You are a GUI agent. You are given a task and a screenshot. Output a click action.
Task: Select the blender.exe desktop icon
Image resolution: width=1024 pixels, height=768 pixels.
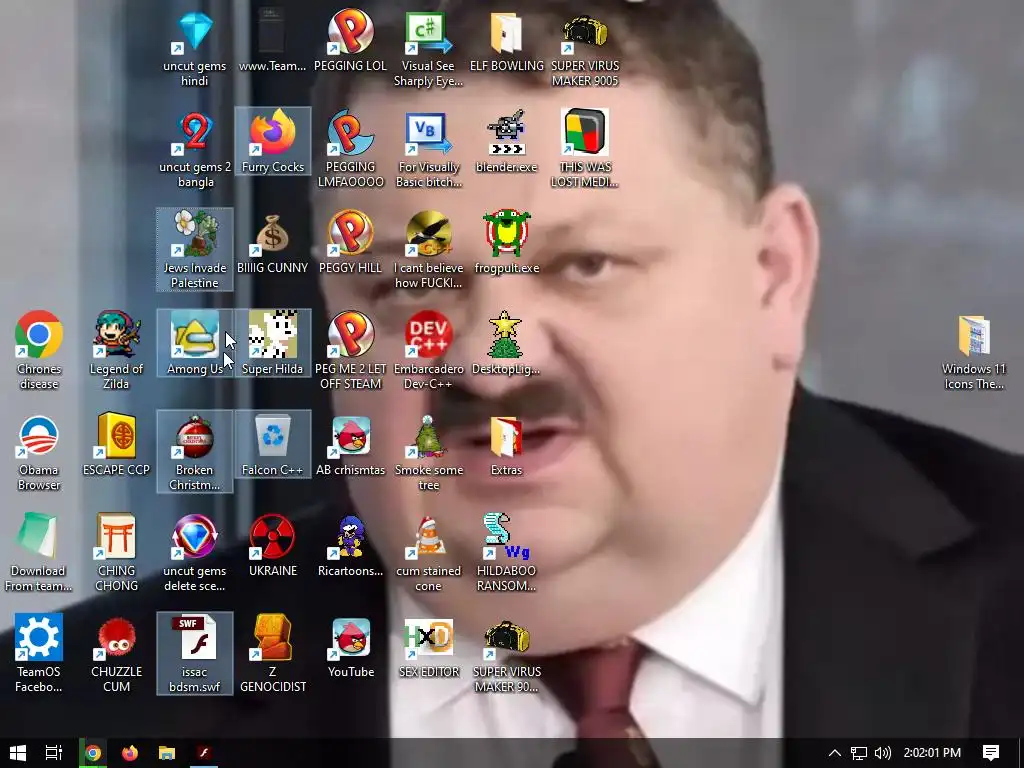[507, 142]
